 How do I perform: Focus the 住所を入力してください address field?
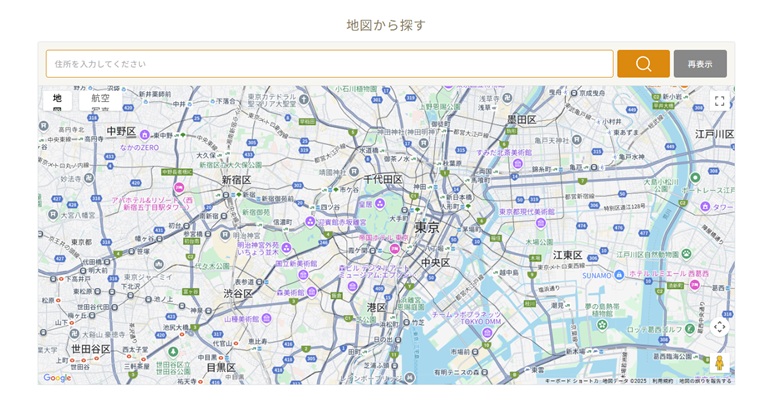click(x=330, y=64)
